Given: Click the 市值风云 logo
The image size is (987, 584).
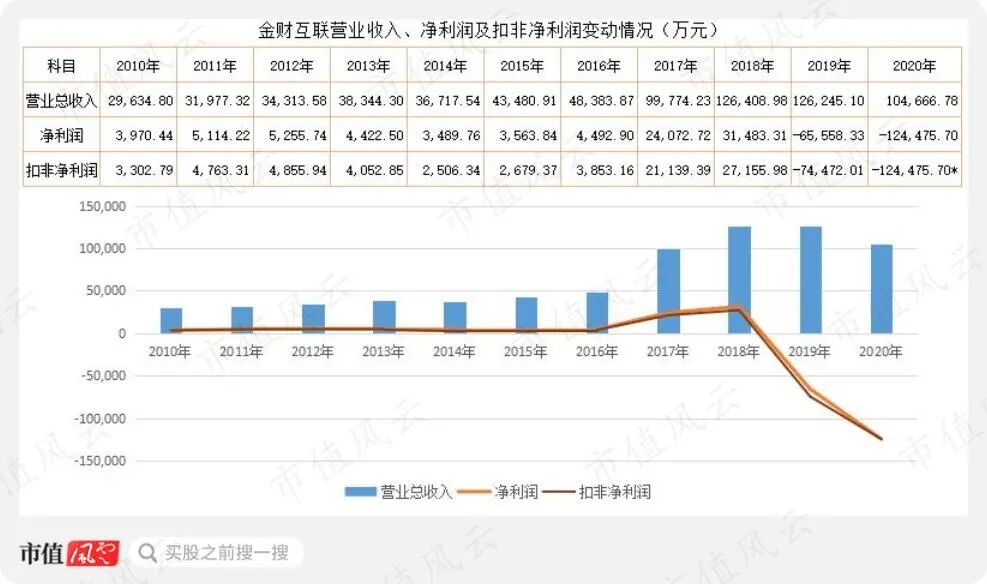Looking at the screenshot, I should point(69,553).
